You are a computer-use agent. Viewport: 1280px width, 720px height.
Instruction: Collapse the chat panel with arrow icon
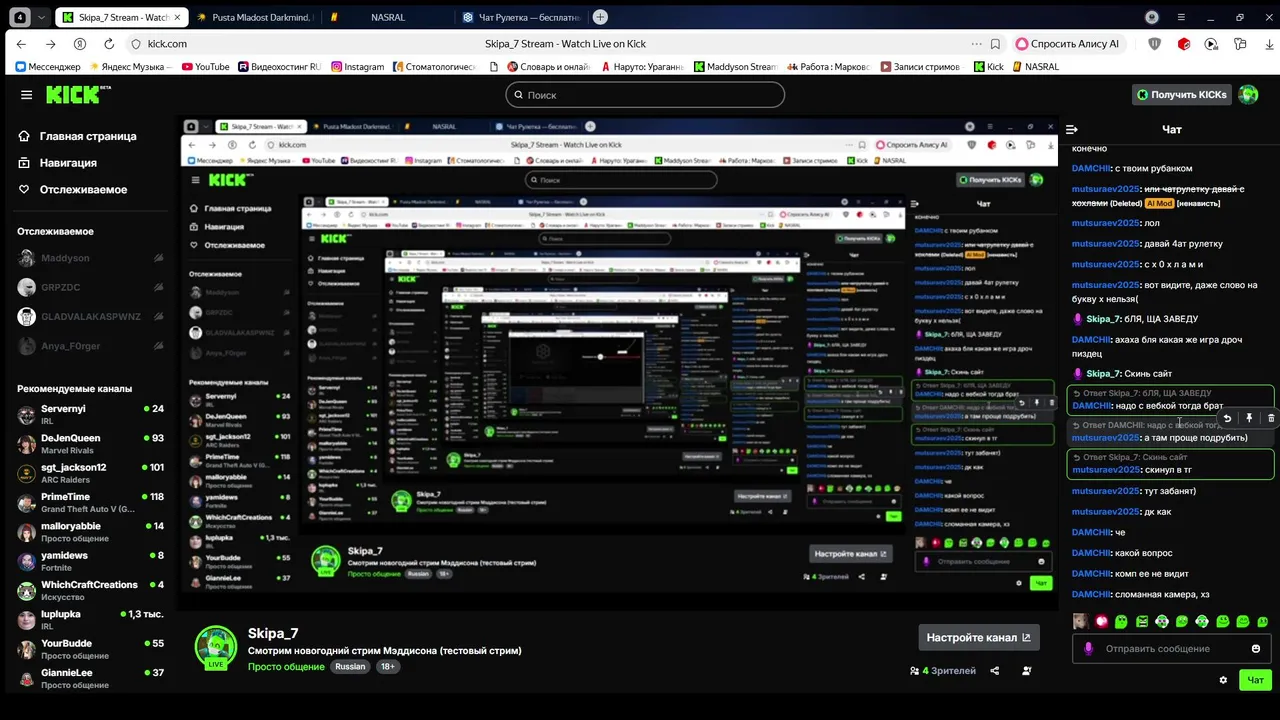pyautogui.click(x=1072, y=130)
